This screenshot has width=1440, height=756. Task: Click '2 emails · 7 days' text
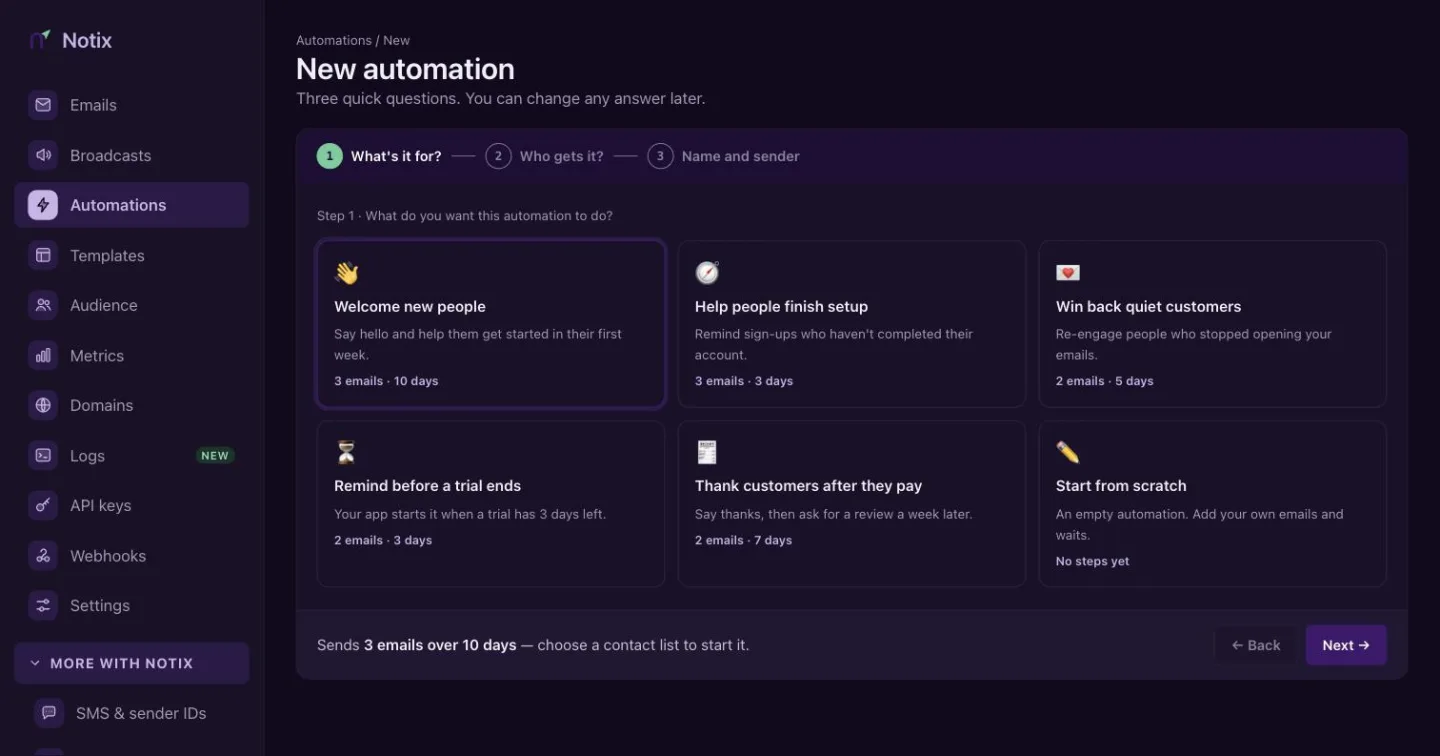tap(743, 540)
